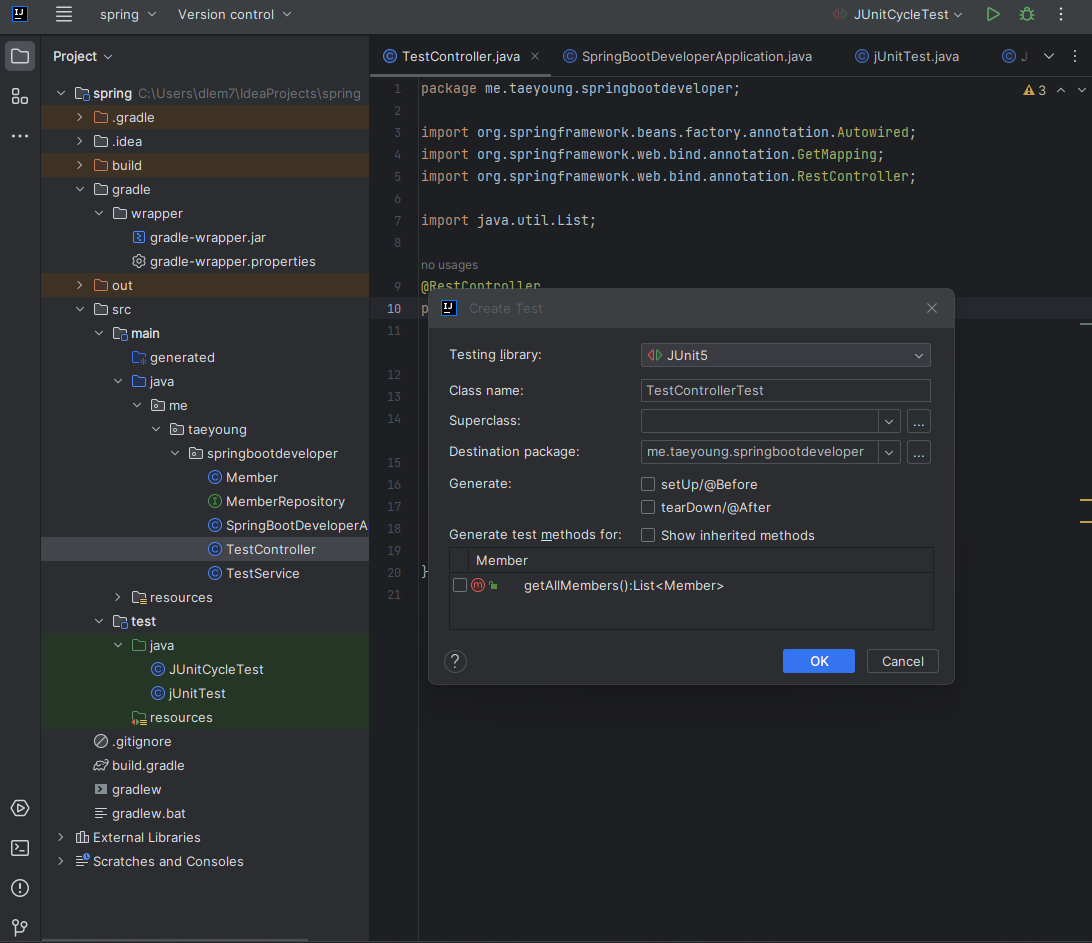
Task: Select gradle-wrapper.properties file
Action: coord(233,261)
